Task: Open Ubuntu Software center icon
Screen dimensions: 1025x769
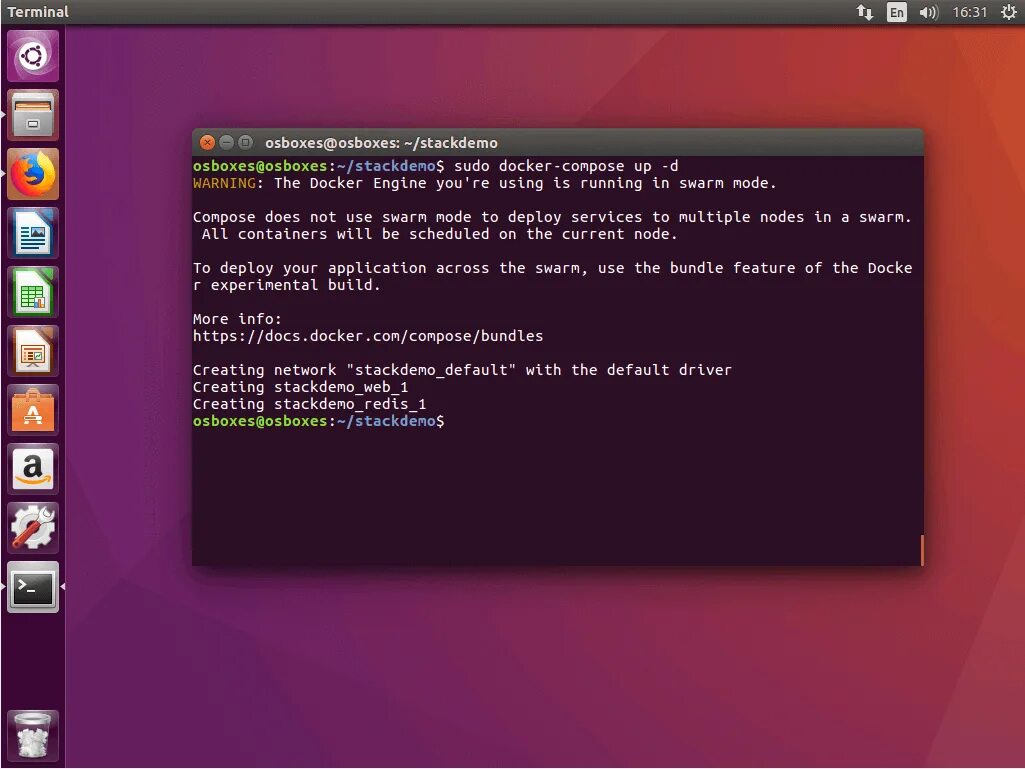Action: 33,410
